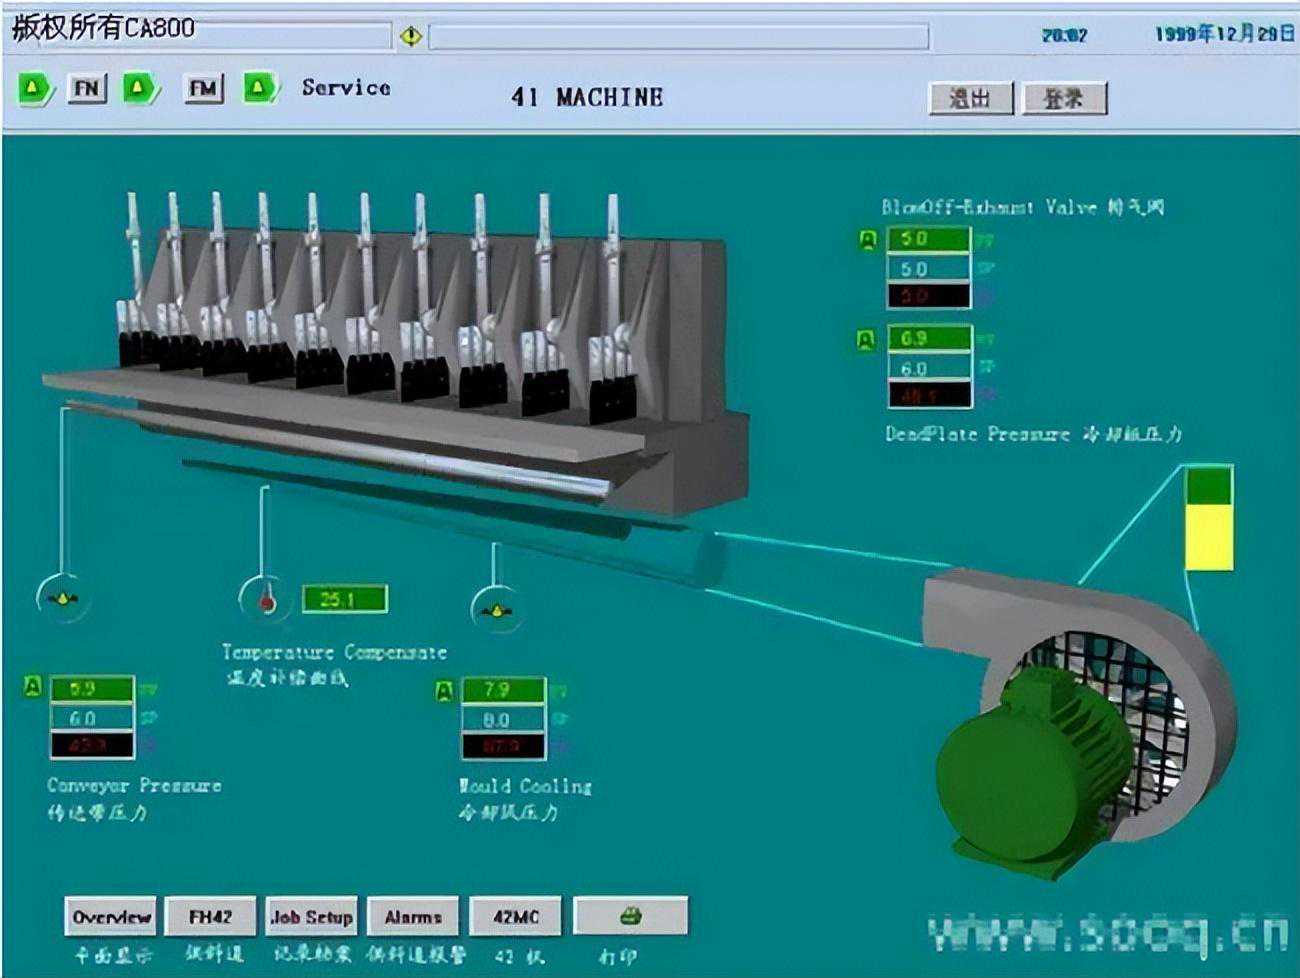This screenshot has height=978, width=1300.
Task: Click the green arrow icon left of FN
Action: 34,89
